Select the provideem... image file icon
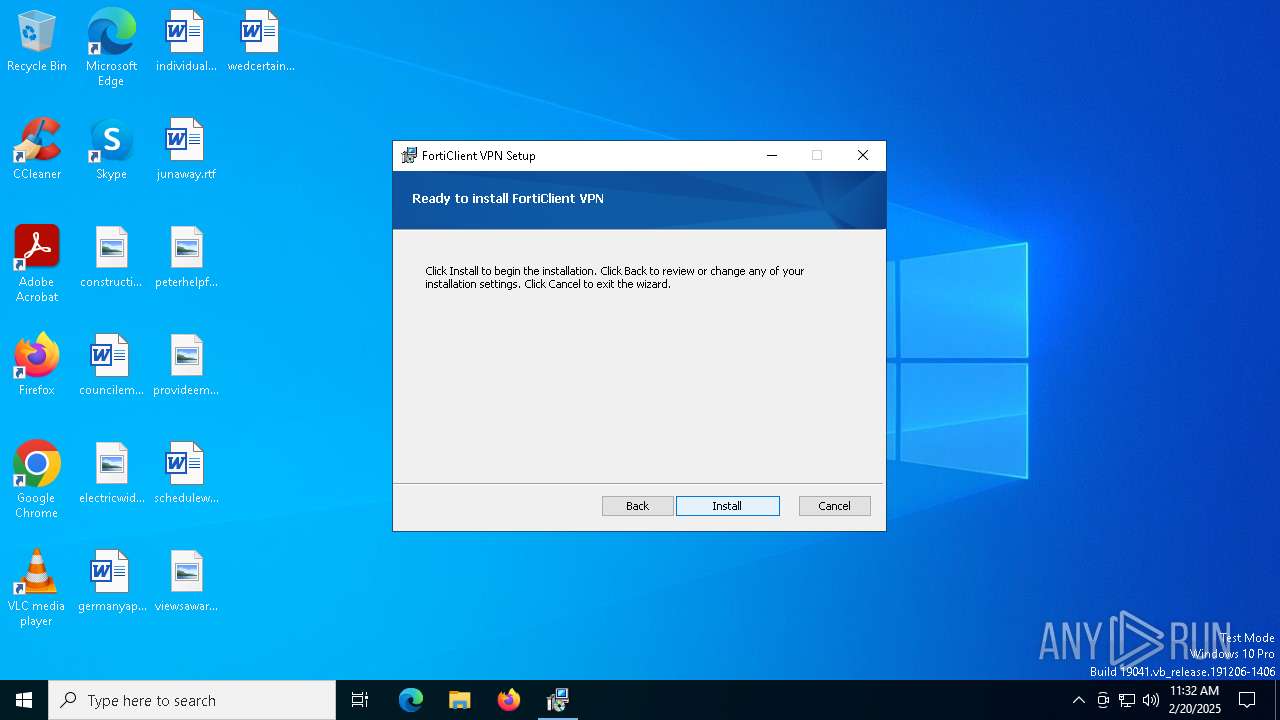The height and width of the screenshot is (720, 1280). click(x=186, y=366)
